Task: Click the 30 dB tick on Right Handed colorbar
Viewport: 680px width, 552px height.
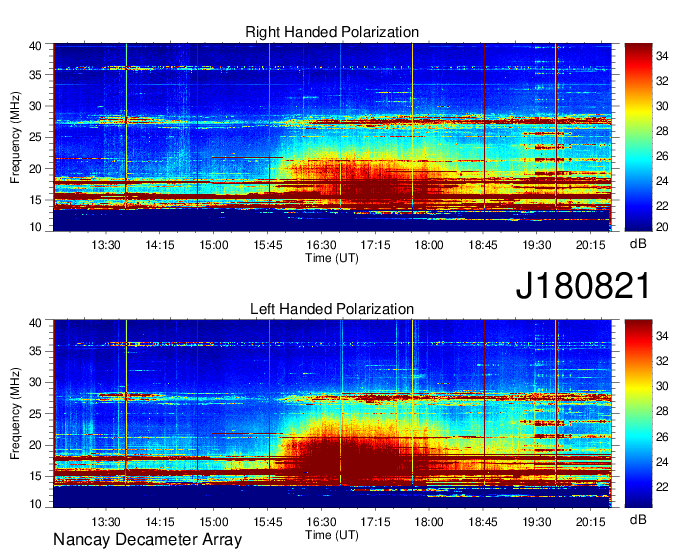Action: (662, 106)
